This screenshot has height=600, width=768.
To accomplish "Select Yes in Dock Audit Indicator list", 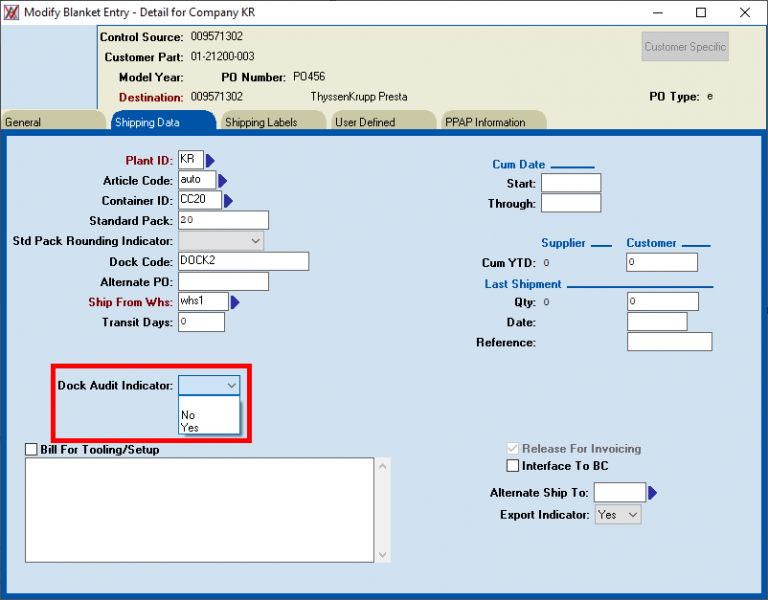I will pos(190,427).
